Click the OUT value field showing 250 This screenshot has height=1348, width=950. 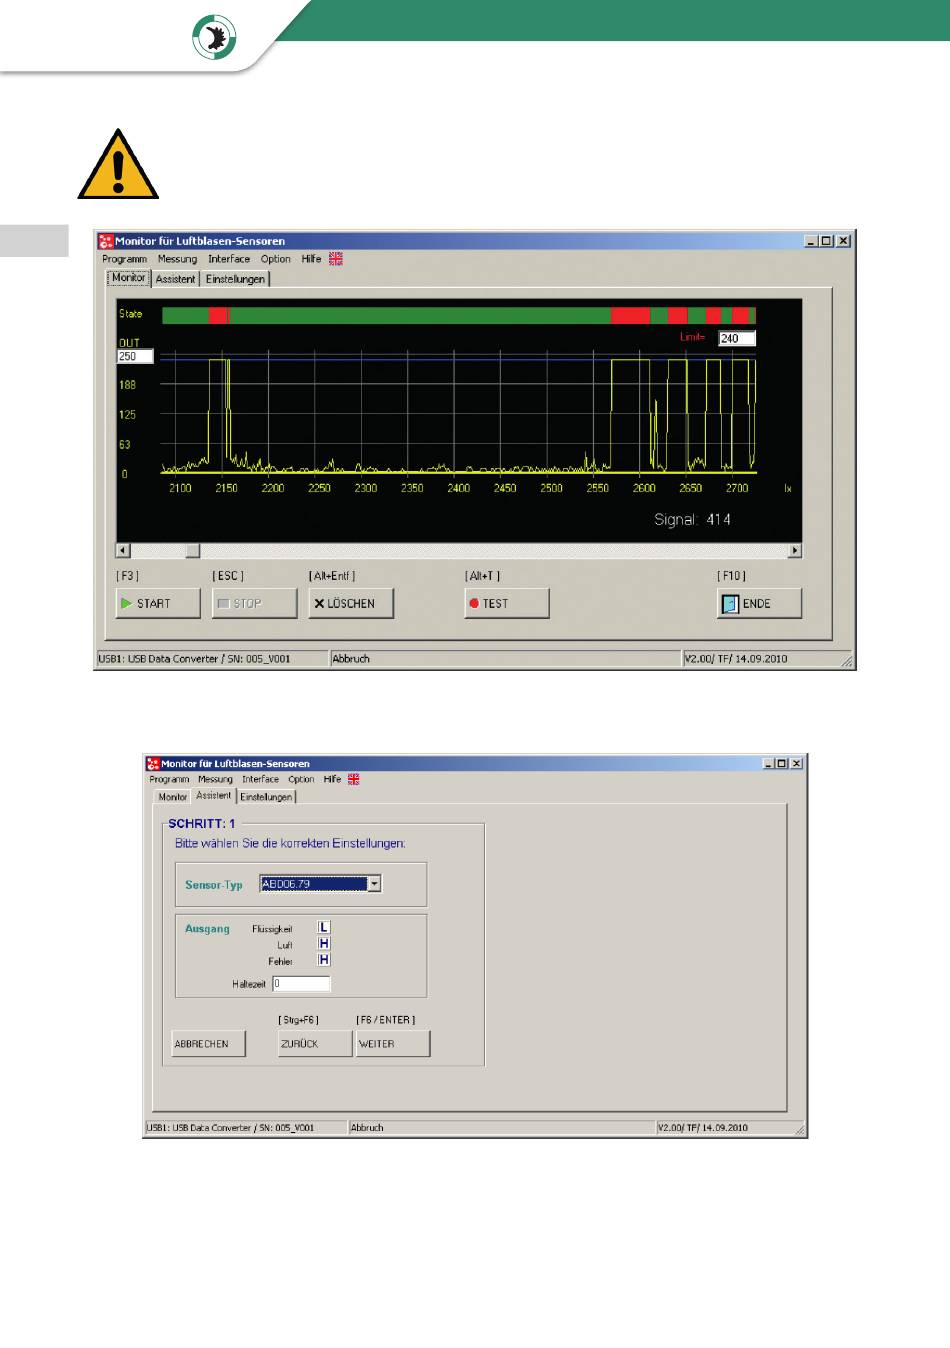coord(135,356)
